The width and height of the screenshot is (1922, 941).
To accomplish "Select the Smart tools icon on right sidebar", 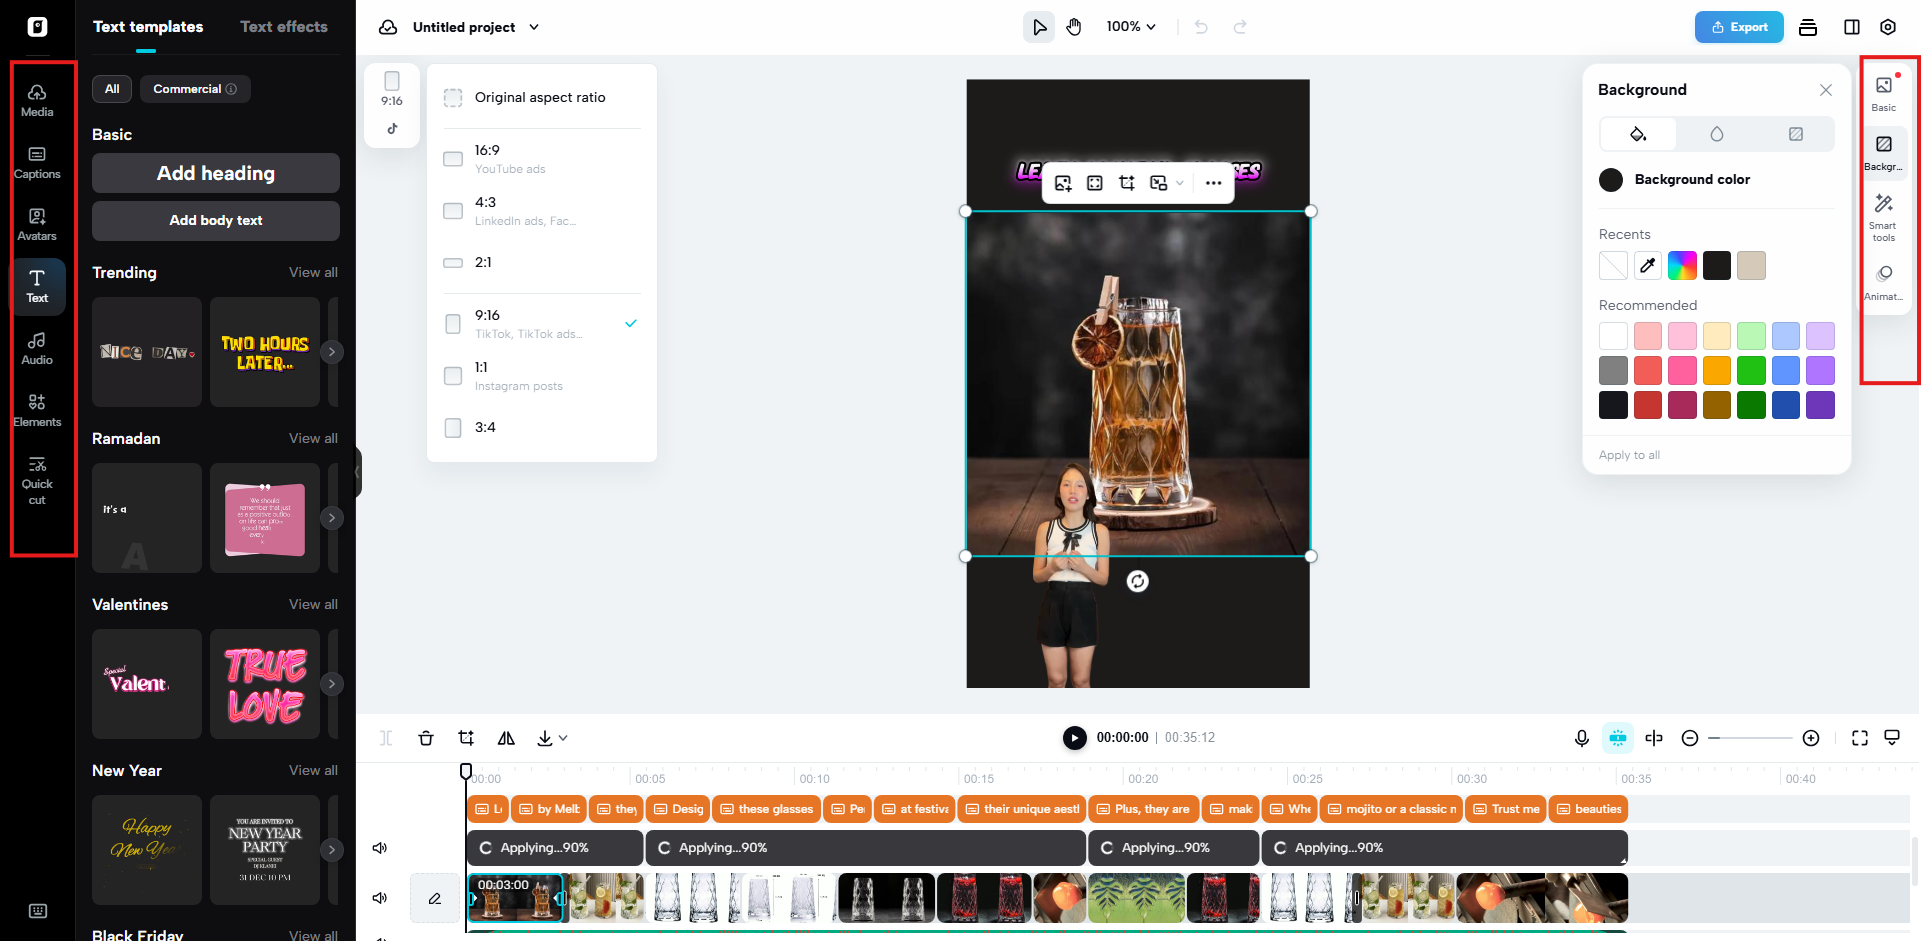I will [x=1884, y=212].
